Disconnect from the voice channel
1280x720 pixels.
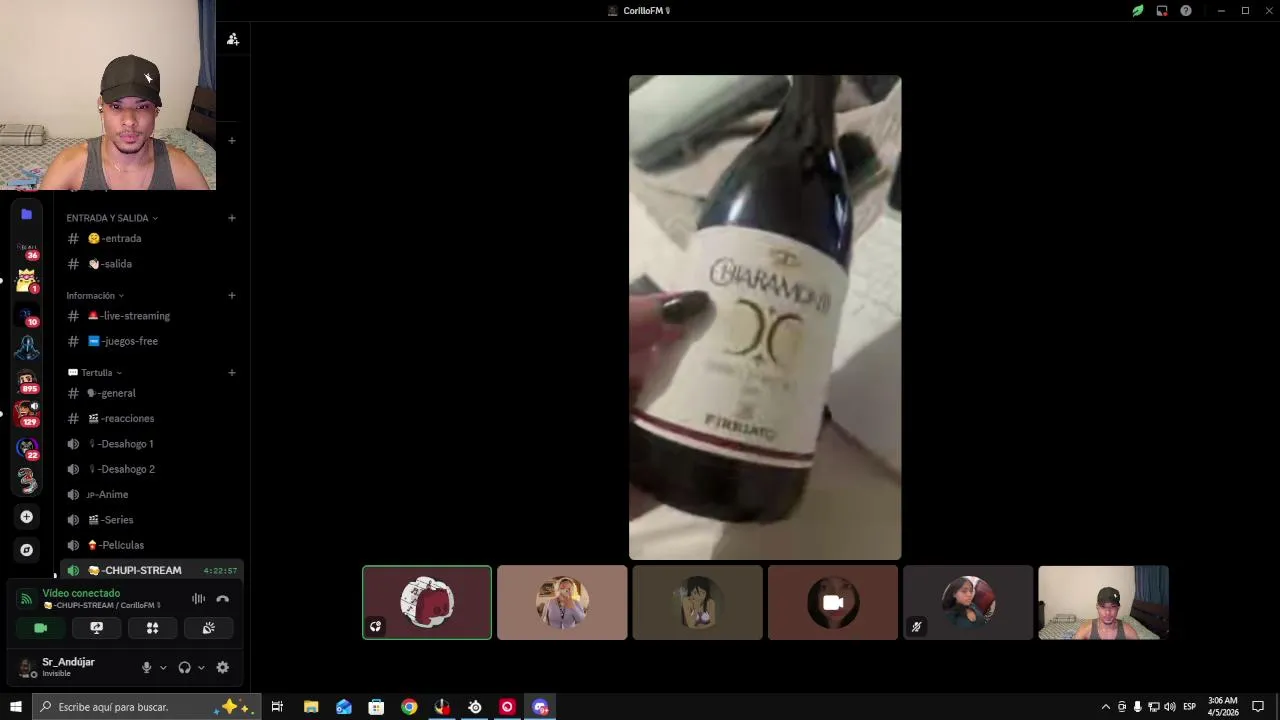pyautogui.click(x=222, y=599)
